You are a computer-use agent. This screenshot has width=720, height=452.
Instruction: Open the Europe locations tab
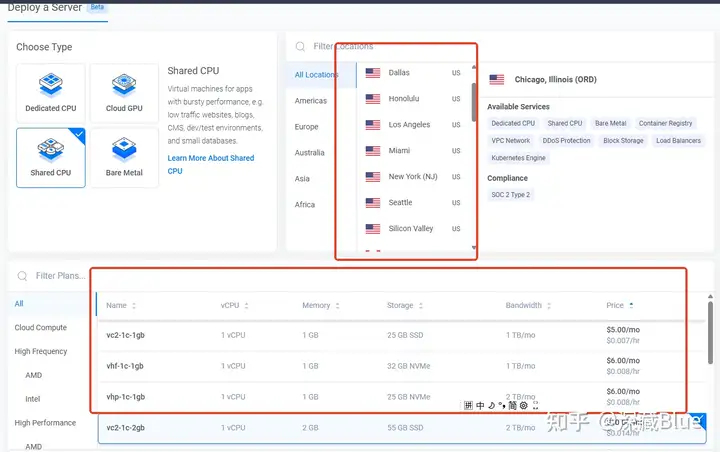306,127
